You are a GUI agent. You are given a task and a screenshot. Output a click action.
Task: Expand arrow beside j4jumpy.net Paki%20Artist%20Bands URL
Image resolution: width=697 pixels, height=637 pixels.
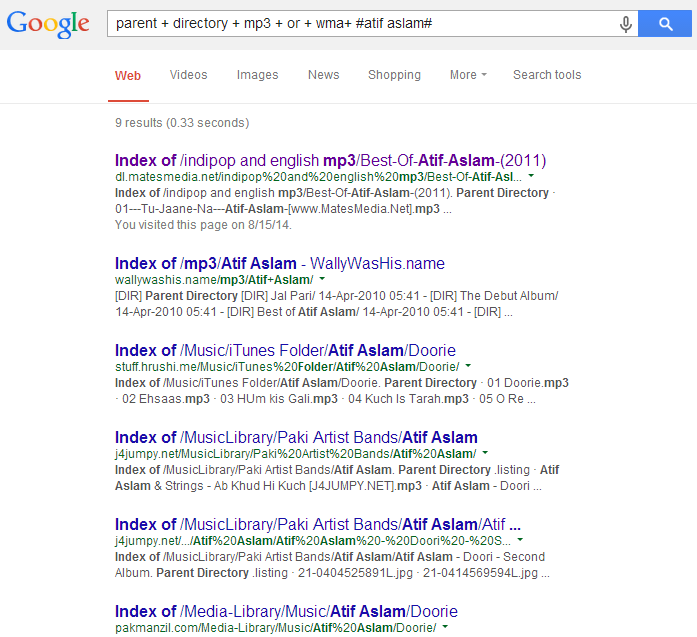click(485, 453)
